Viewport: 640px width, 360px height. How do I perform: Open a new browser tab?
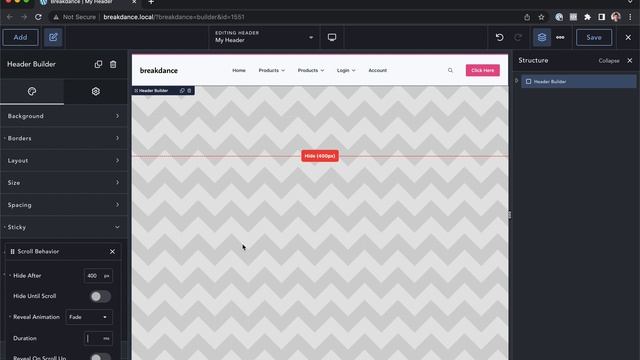(151, 2)
